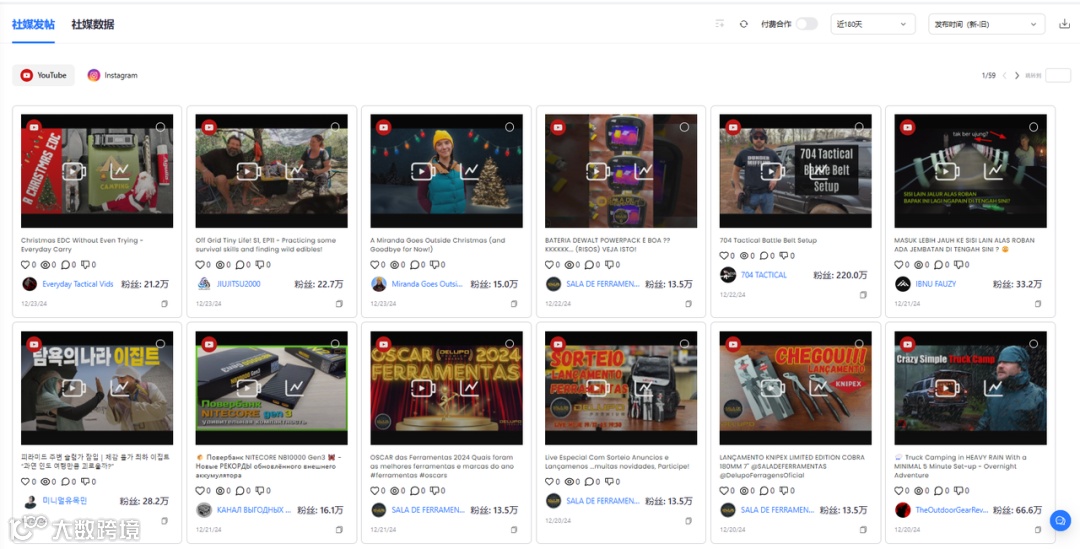
Task: Open the 近180天 time range dropdown
Action: [873, 24]
